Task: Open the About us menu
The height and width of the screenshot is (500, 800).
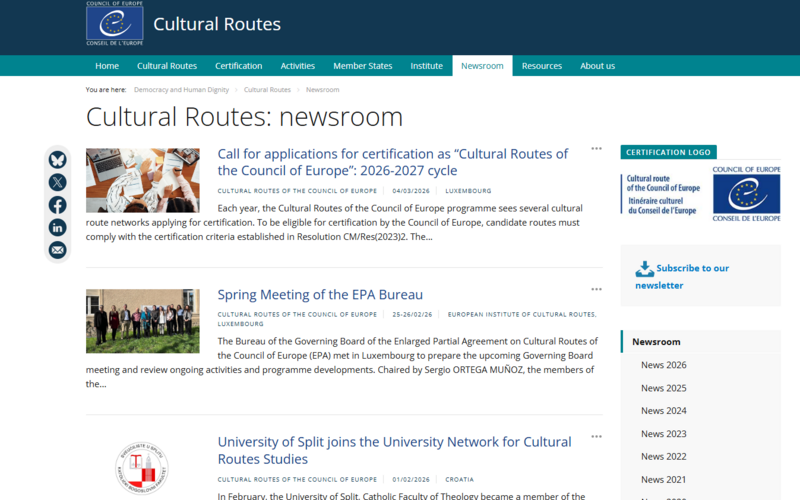Action: tap(597, 66)
